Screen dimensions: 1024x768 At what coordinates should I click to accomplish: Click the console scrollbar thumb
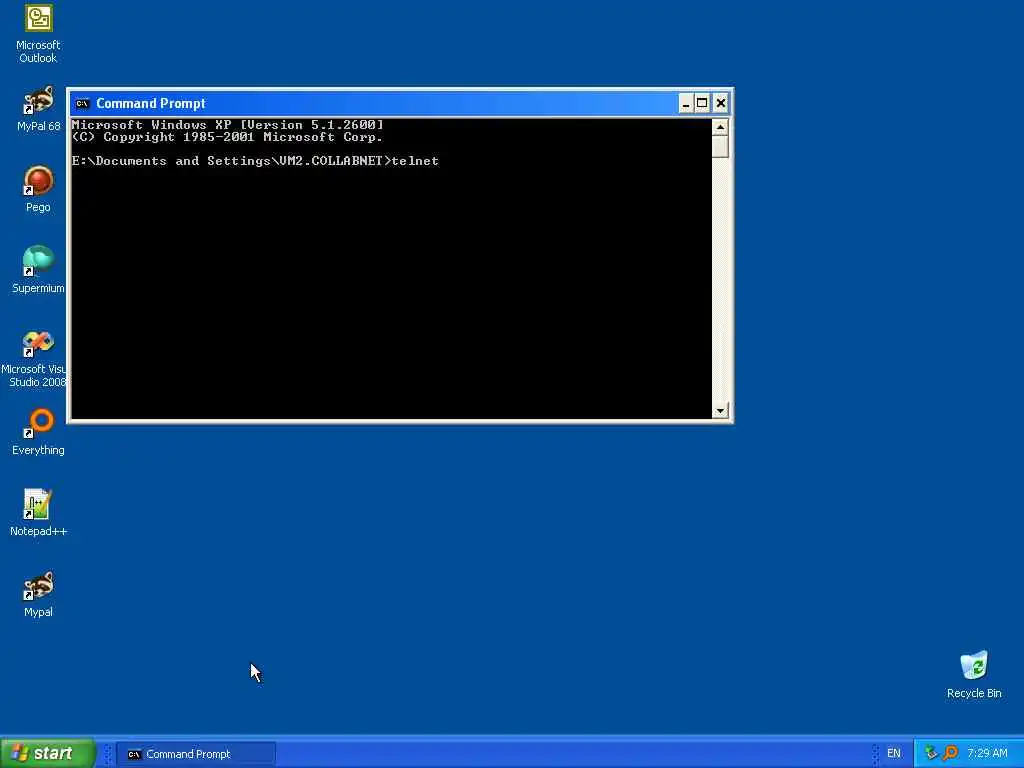pos(720,147)
